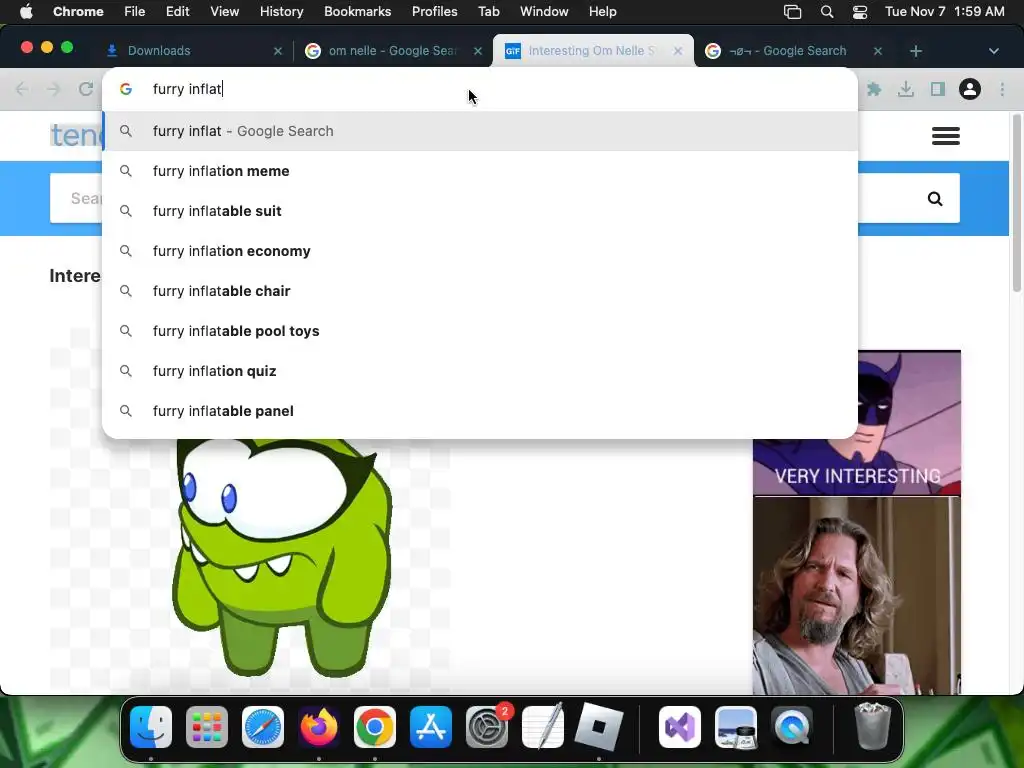This screenshot has height=768, width=1024.
Task: Close the Interesting Om Nelle tab
Action: 678,51
